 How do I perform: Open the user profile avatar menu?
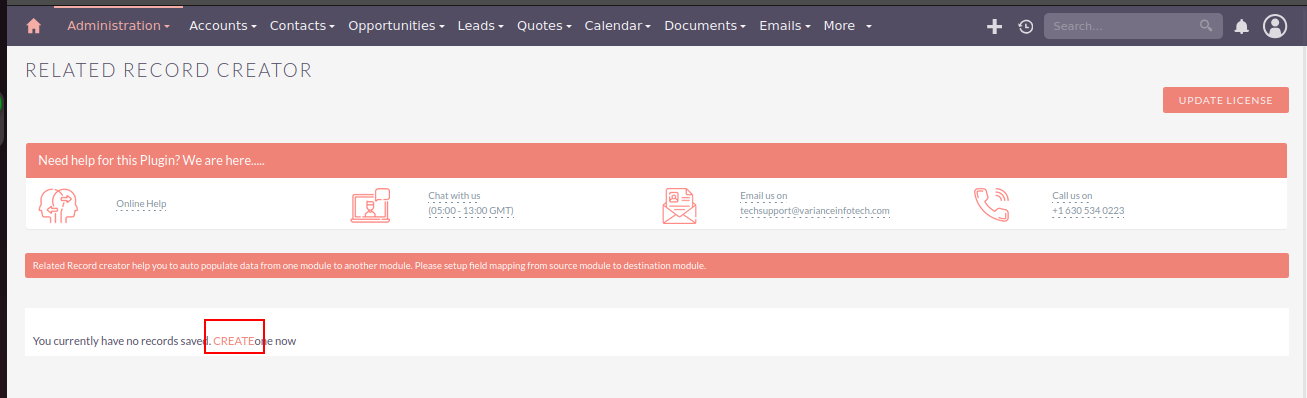(1275, 26)
